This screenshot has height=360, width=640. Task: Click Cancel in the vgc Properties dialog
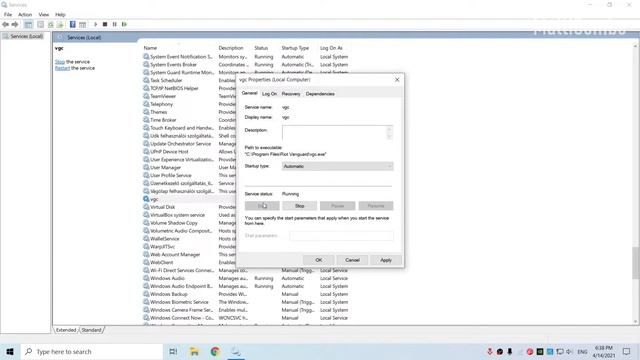(x=352, y=260)
